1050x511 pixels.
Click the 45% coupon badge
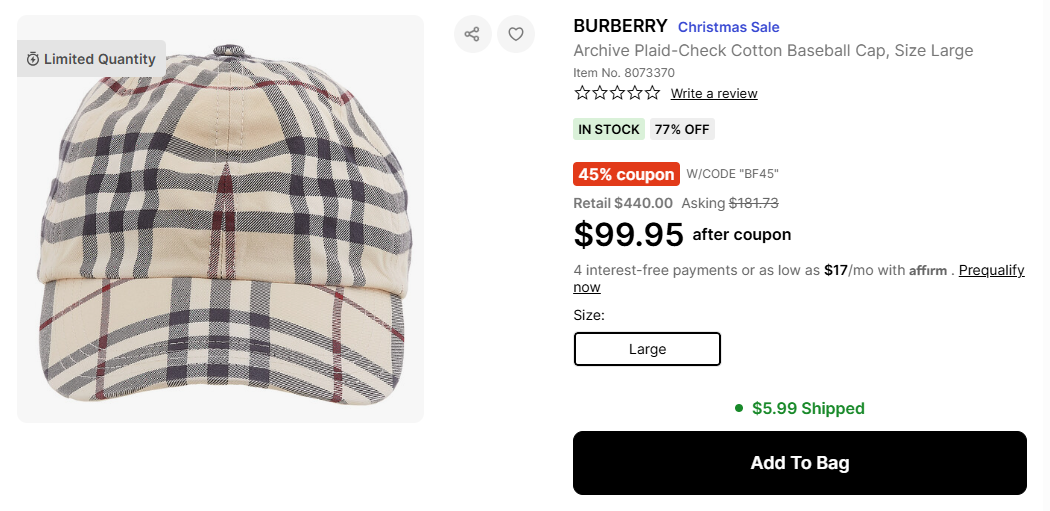point(626,174)
